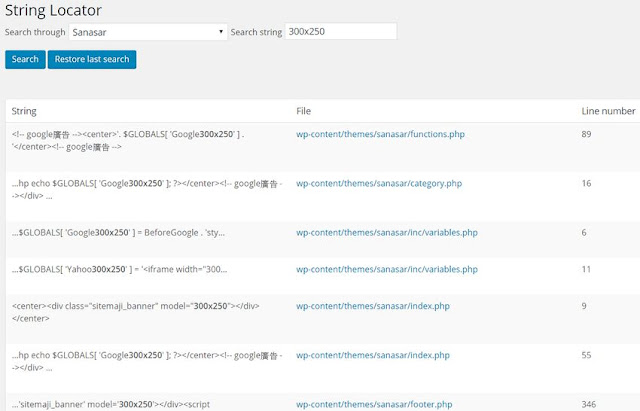This screenshot has height=411, width=640.
Task: Open the Search through dropdown showing Sanasar
Action: 148,32
